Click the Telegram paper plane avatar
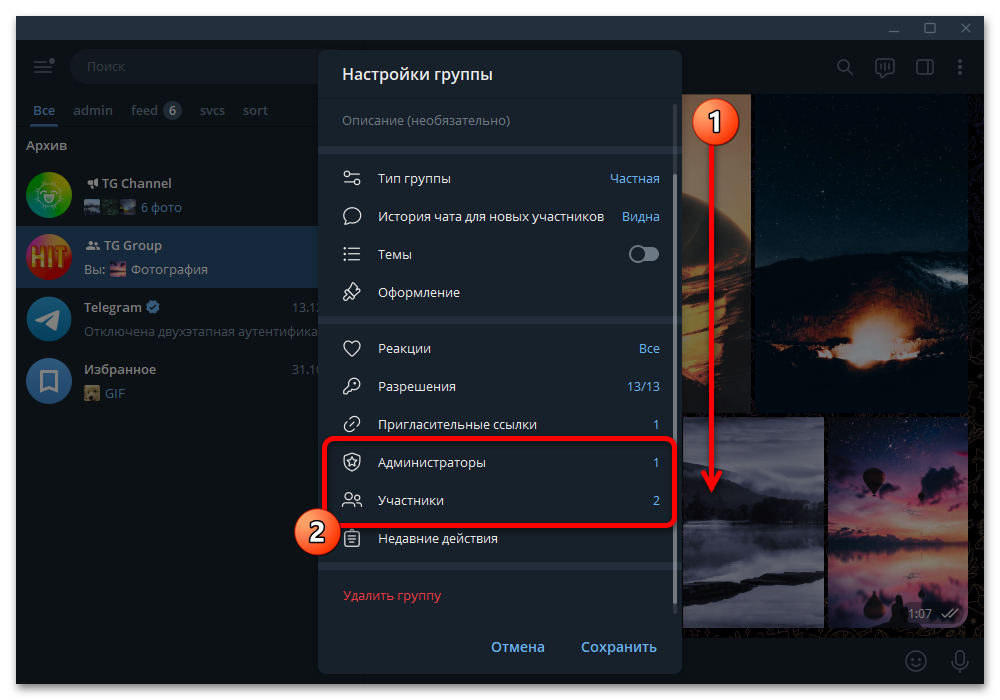The width and height of the screenshot is (1000, 700). 49,319
